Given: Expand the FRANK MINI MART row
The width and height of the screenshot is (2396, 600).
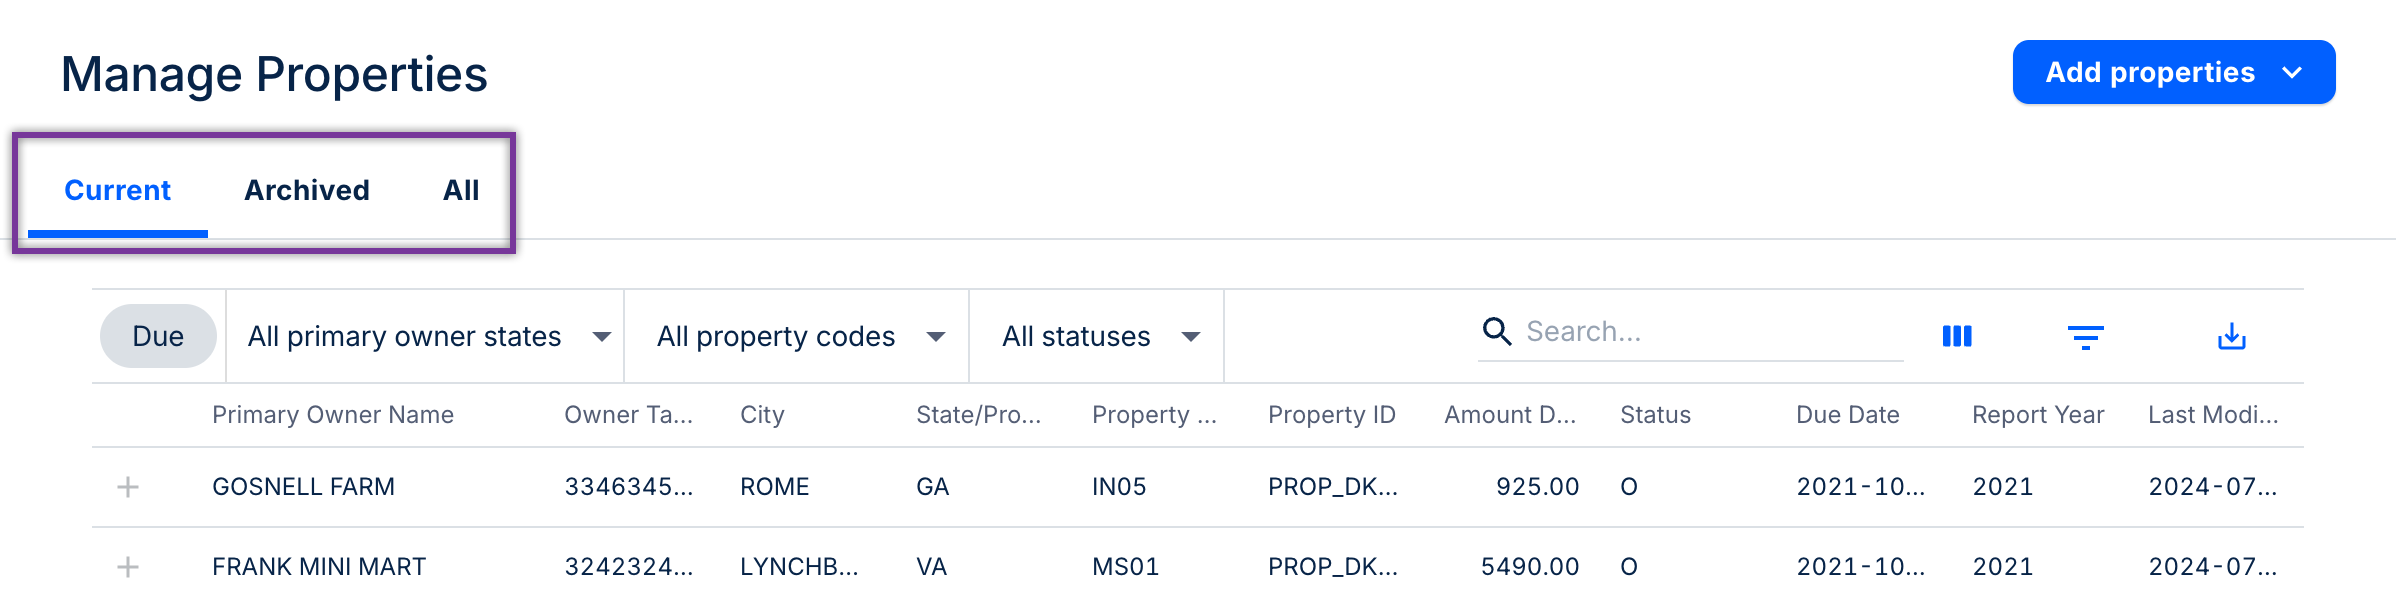Looking at the screenshot, I should [x=128, y=567].
